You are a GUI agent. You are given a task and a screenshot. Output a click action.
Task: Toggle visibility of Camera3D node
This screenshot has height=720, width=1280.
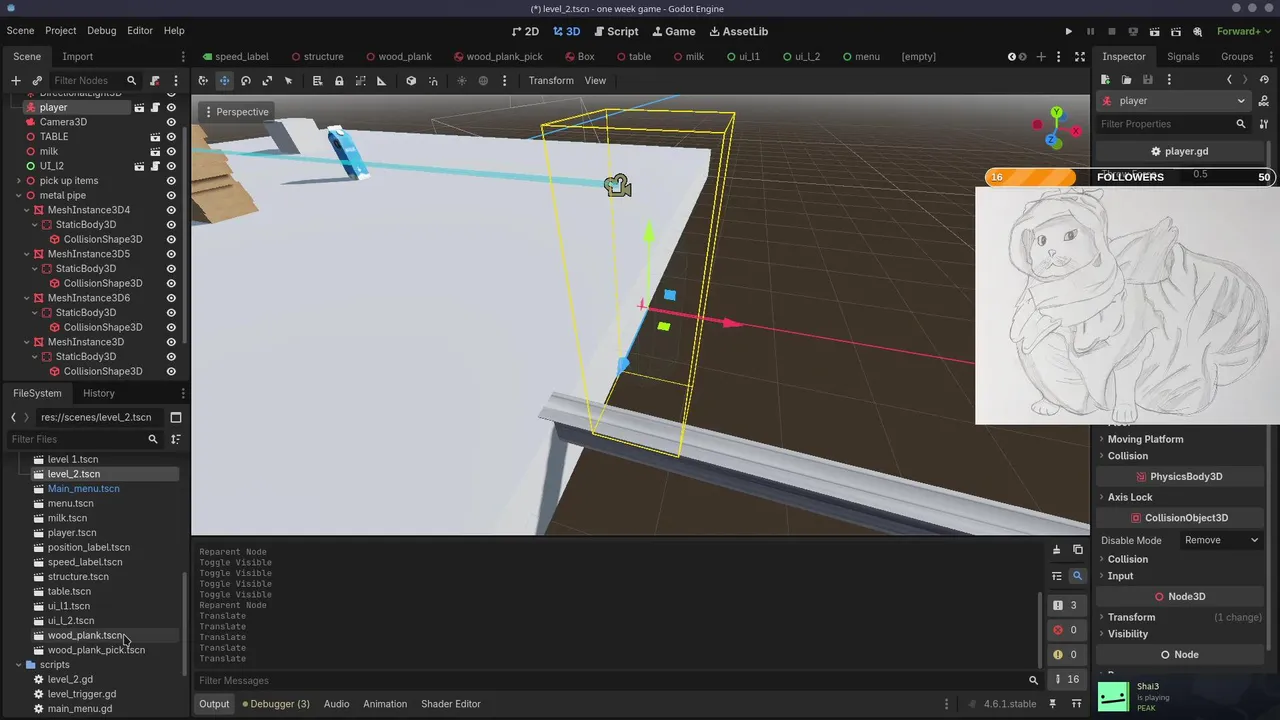171,122
